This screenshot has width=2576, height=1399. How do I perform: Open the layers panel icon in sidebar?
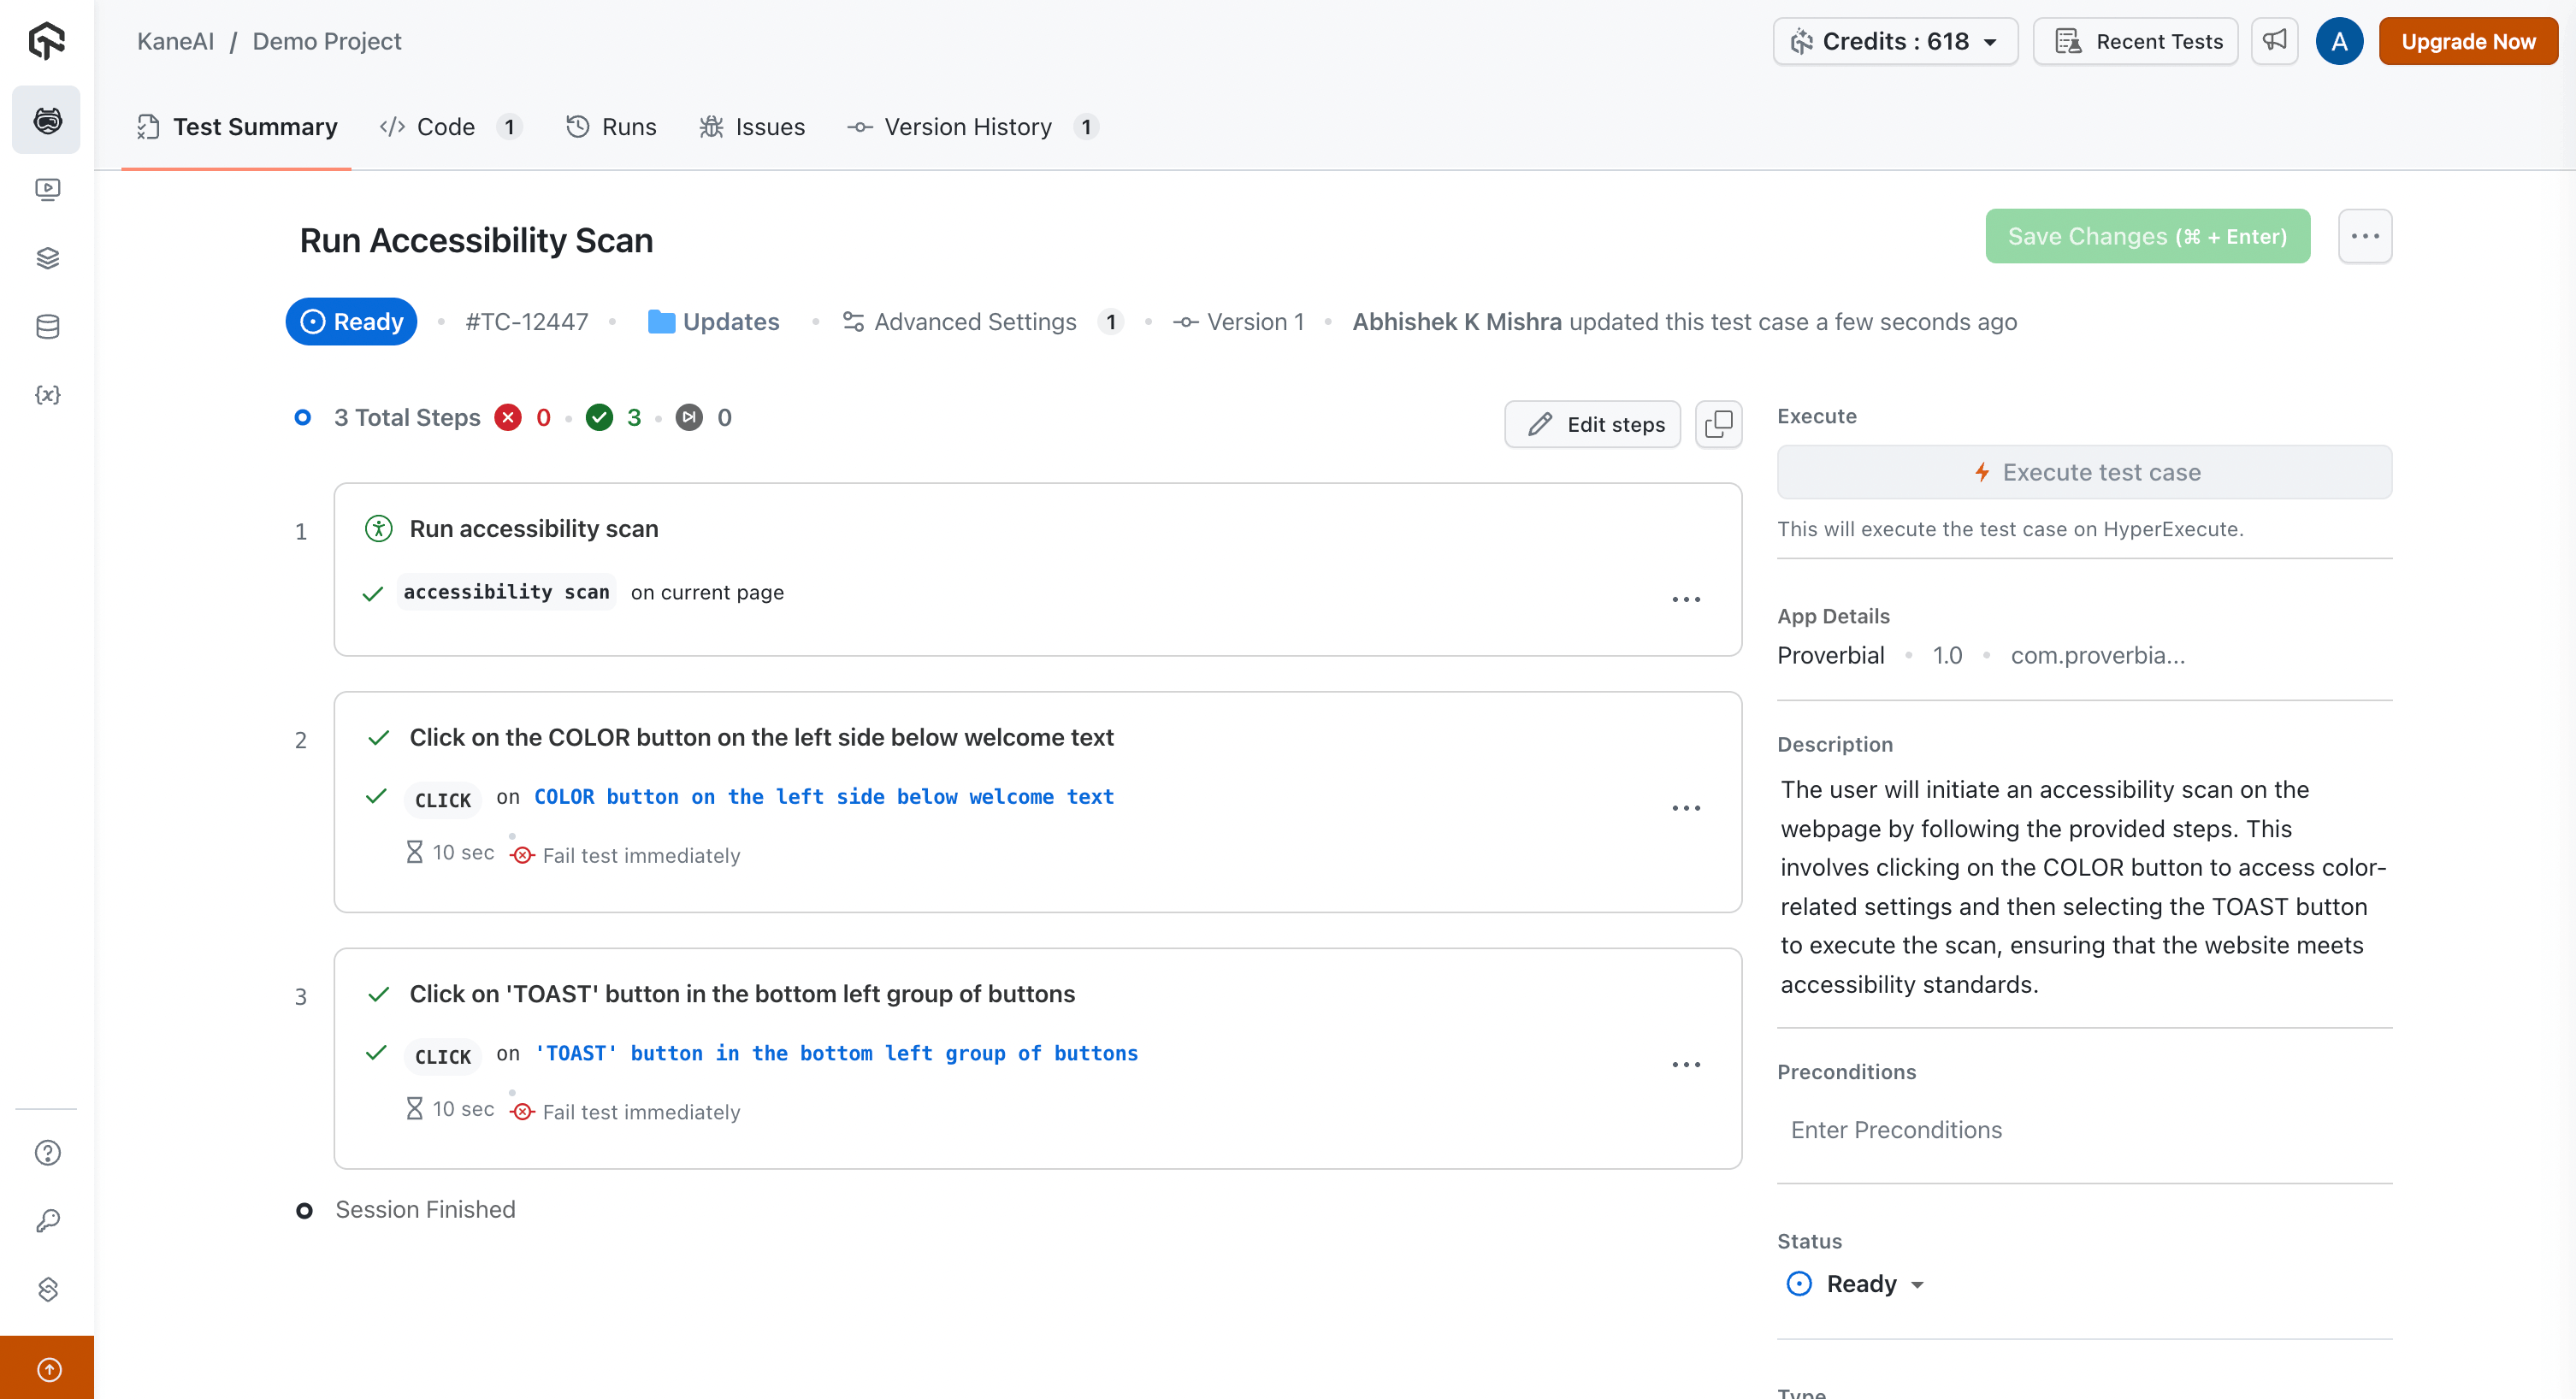tap(46, 258)
